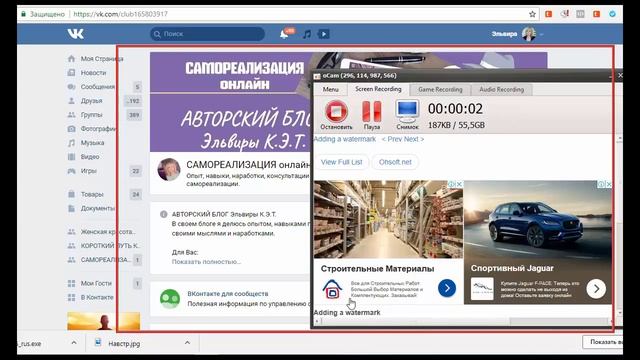
Task: Click Показать полностью link
Action: 206,262
